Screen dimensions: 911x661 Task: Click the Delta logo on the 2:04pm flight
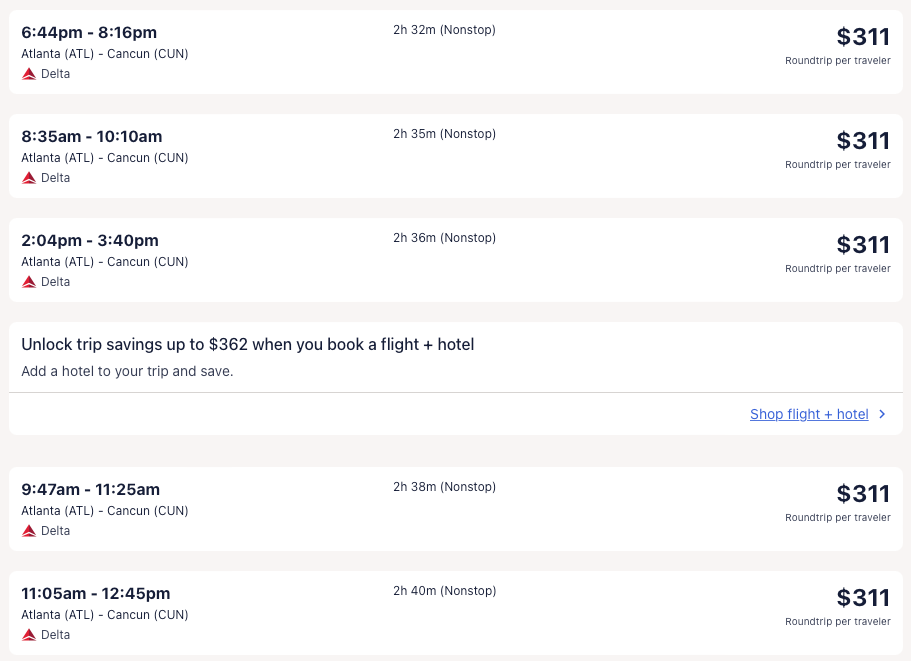coord(29,282)
